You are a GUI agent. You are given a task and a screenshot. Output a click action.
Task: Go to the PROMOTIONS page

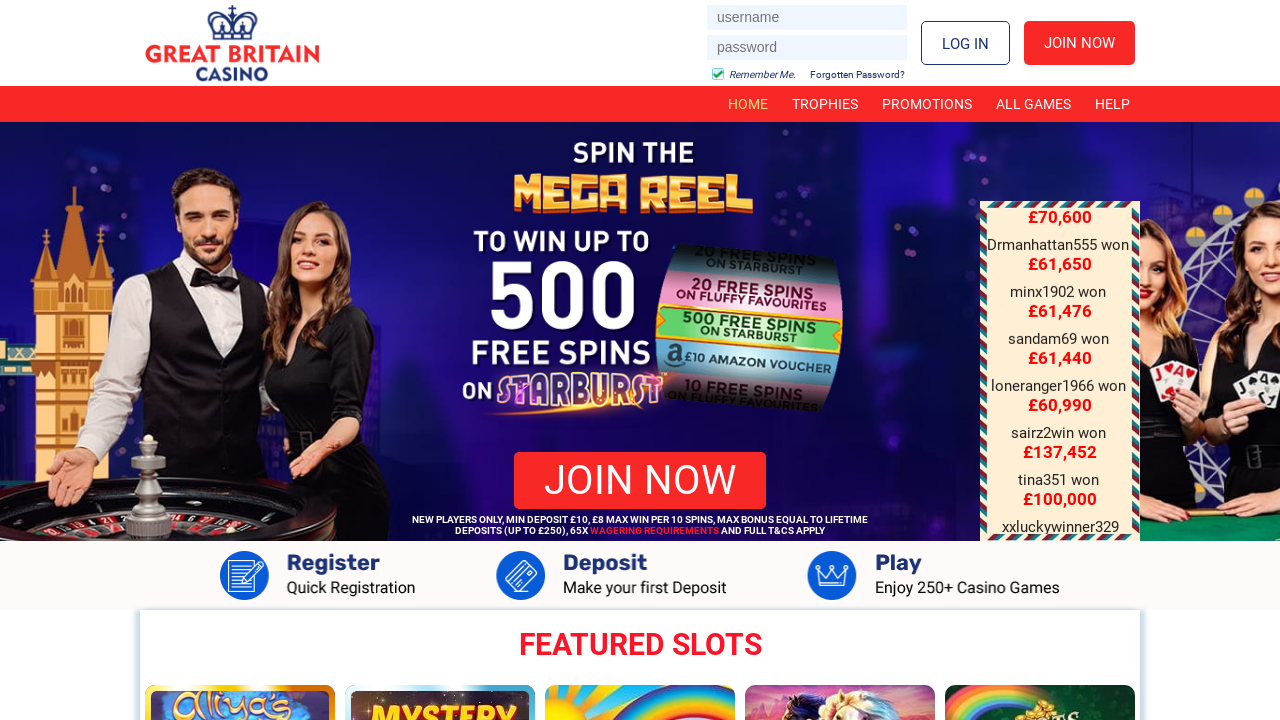927,104
